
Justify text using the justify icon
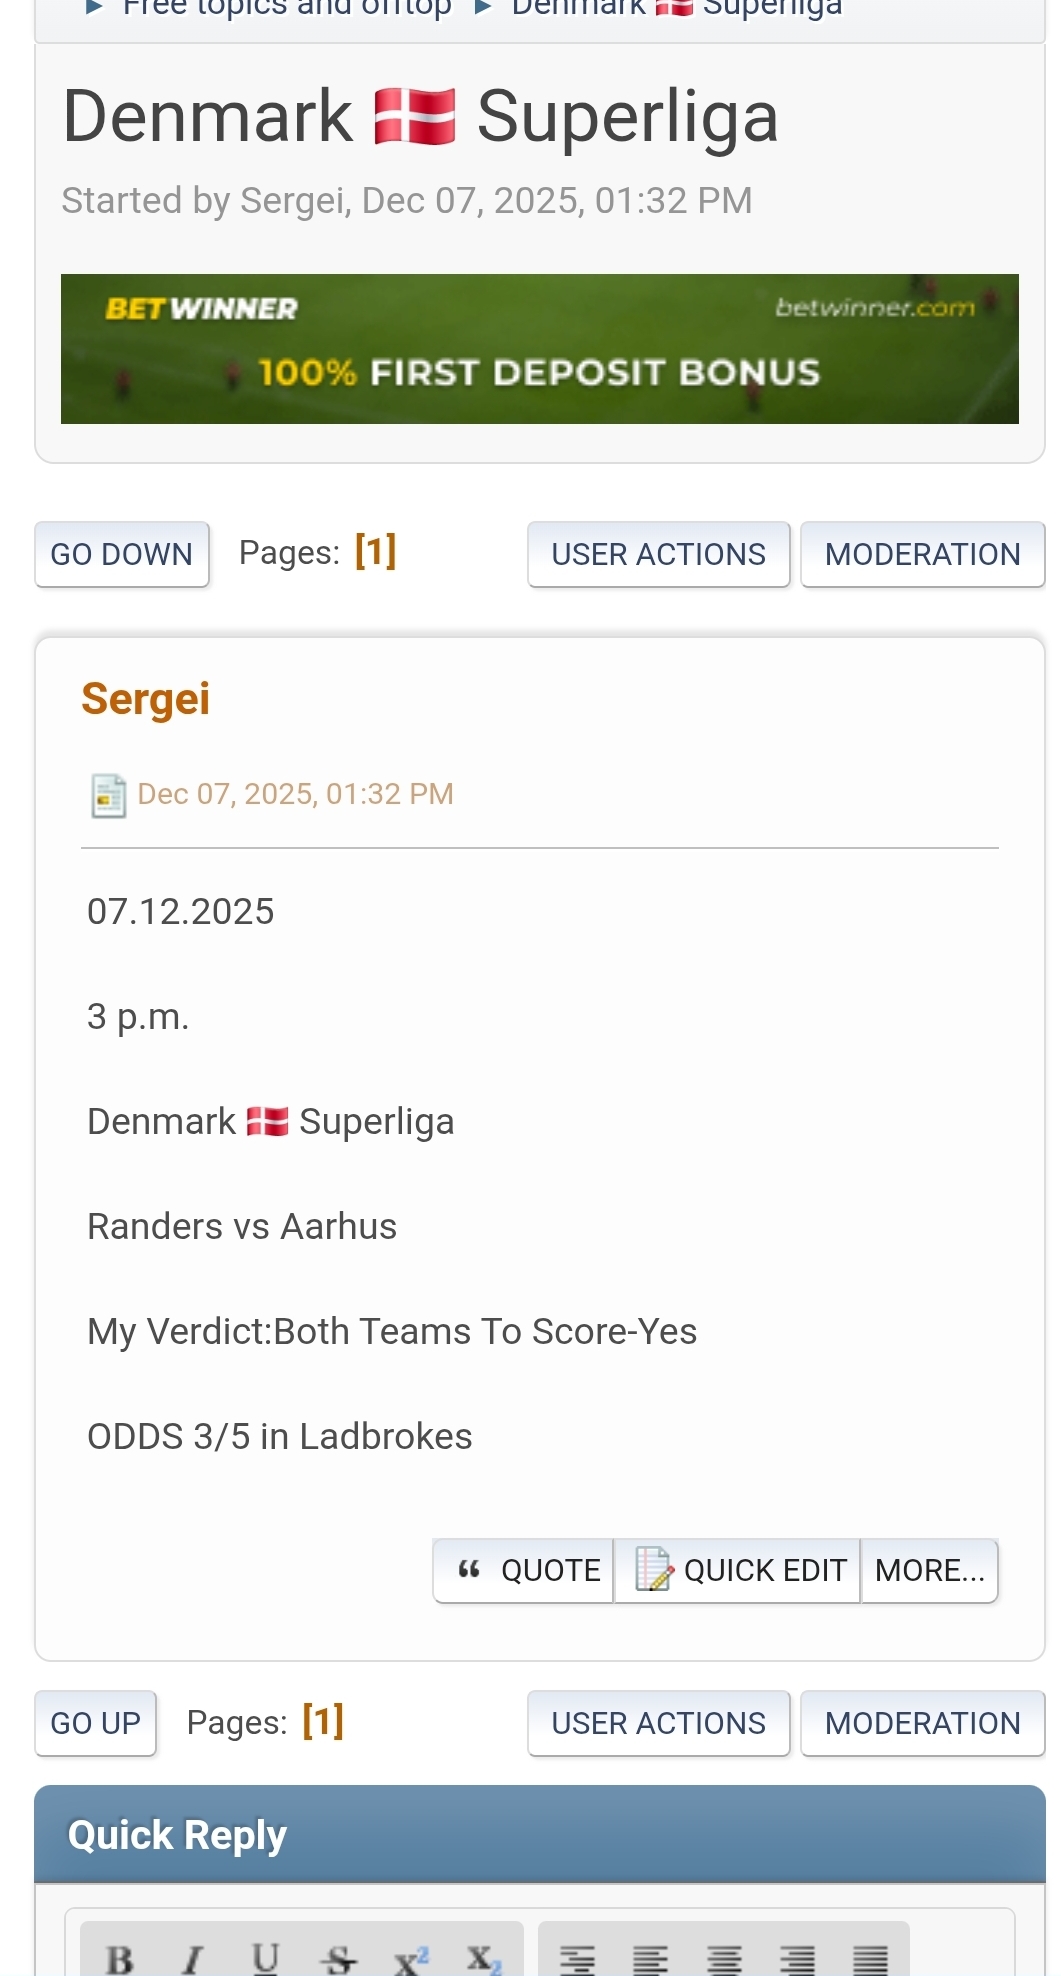point(870,1958)
